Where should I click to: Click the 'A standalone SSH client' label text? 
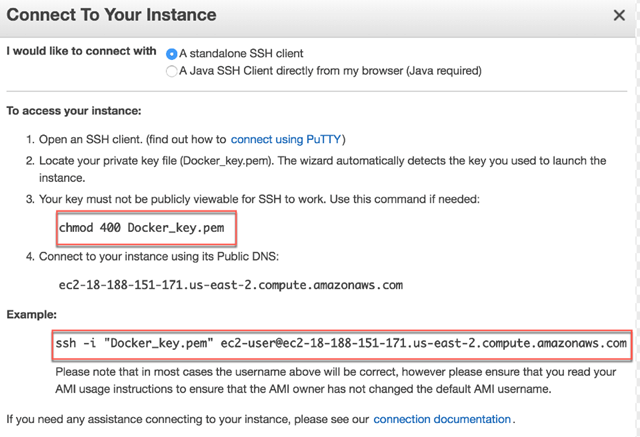[x=242, y=53]
